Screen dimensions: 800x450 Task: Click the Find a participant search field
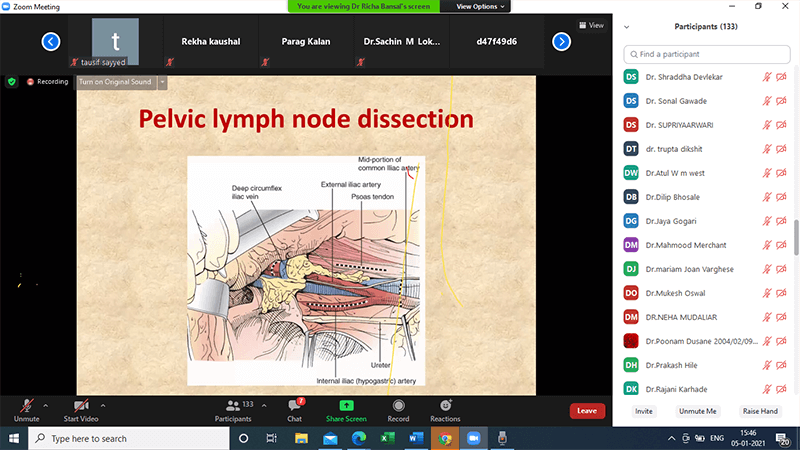click(x=706, y=53)
